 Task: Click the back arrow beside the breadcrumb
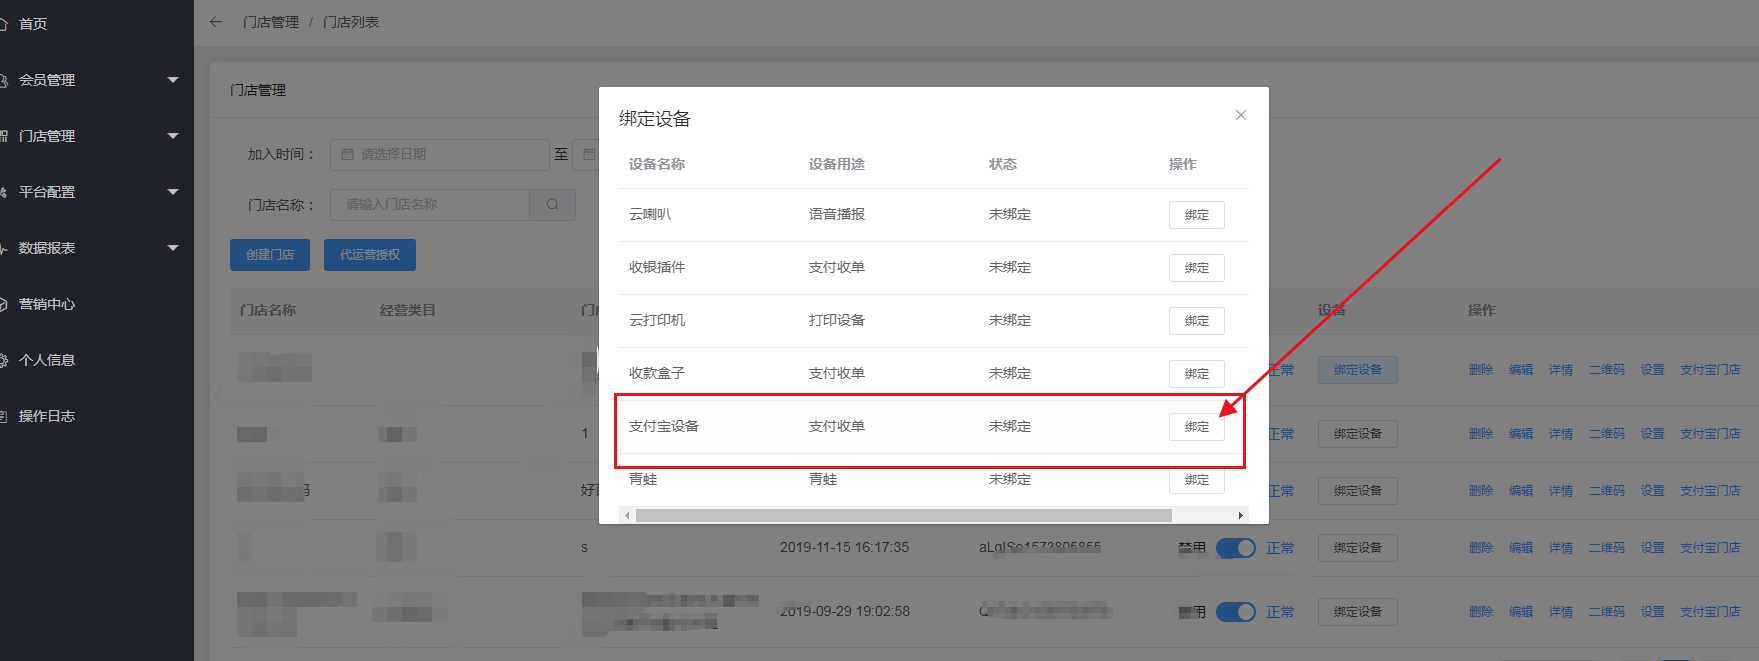[x=216, y=22]
